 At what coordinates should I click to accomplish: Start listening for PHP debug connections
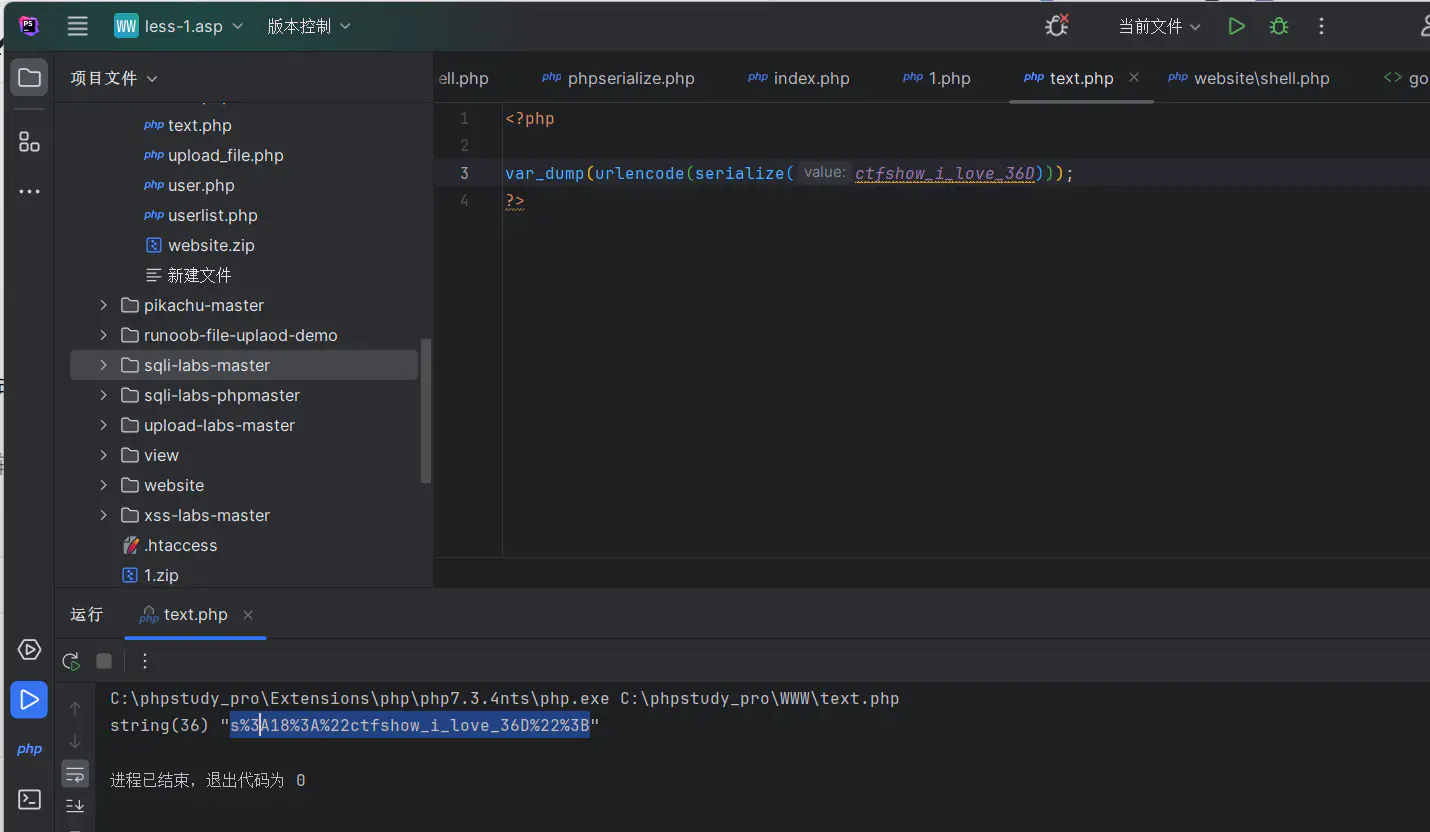[1057, 26]
